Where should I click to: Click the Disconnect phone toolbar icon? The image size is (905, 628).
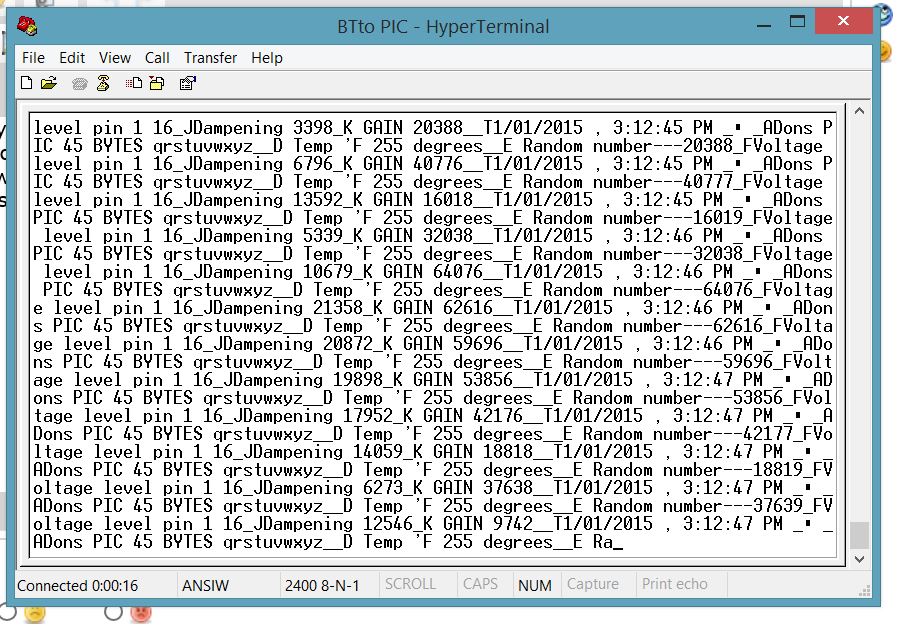click(x=102, y=84)
